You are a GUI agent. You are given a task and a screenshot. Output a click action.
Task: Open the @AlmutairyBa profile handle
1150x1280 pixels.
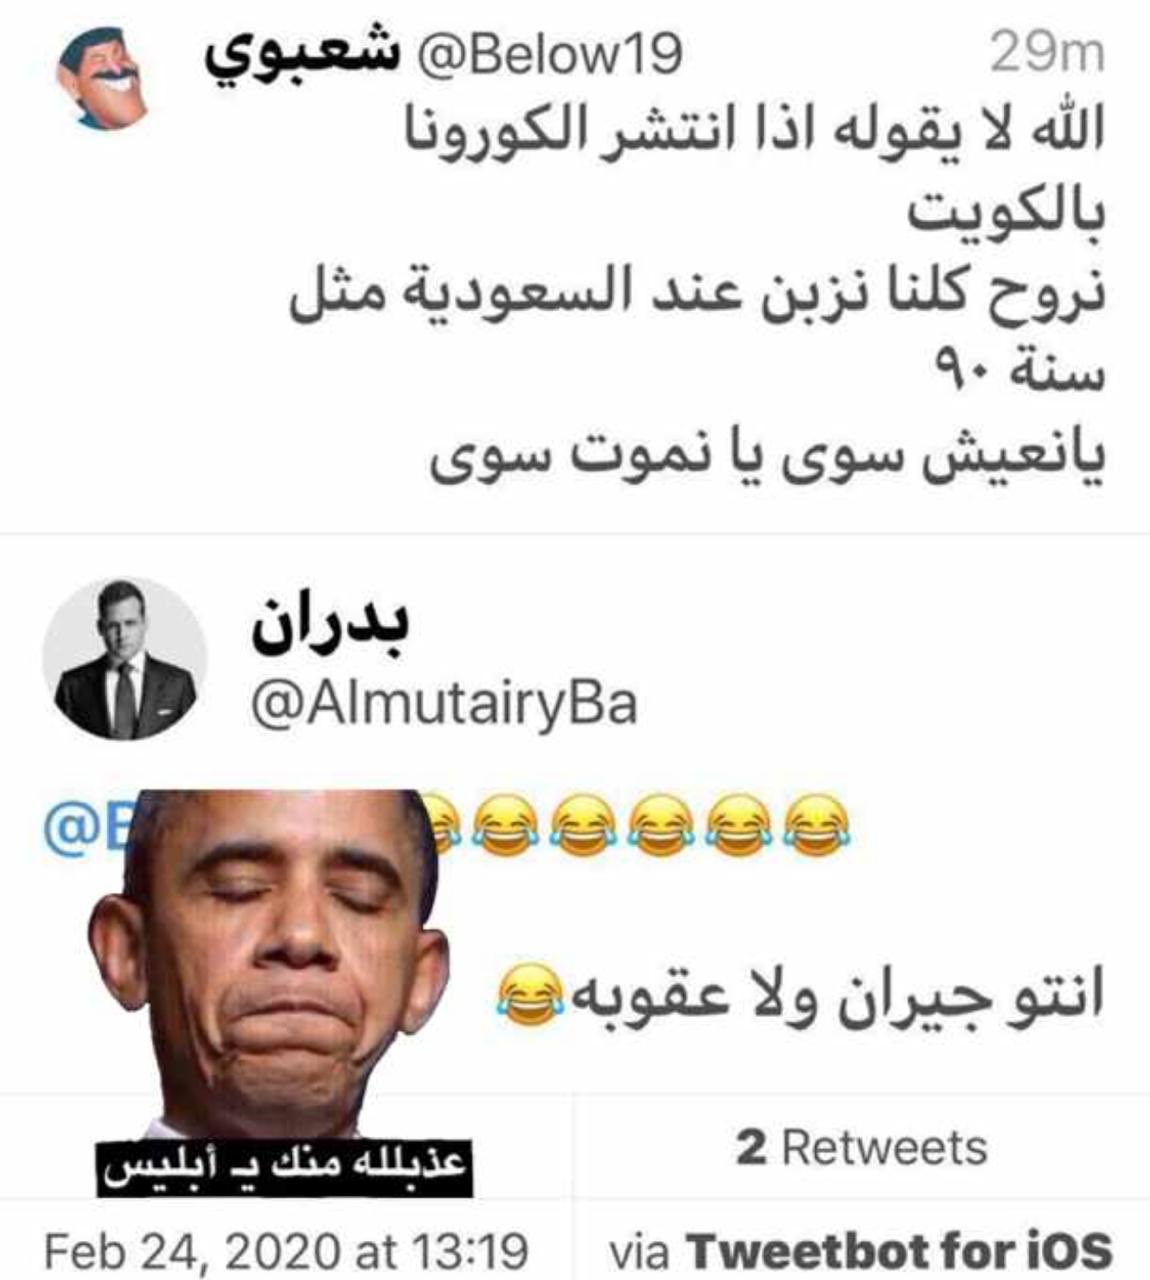[x=443, y=703]
